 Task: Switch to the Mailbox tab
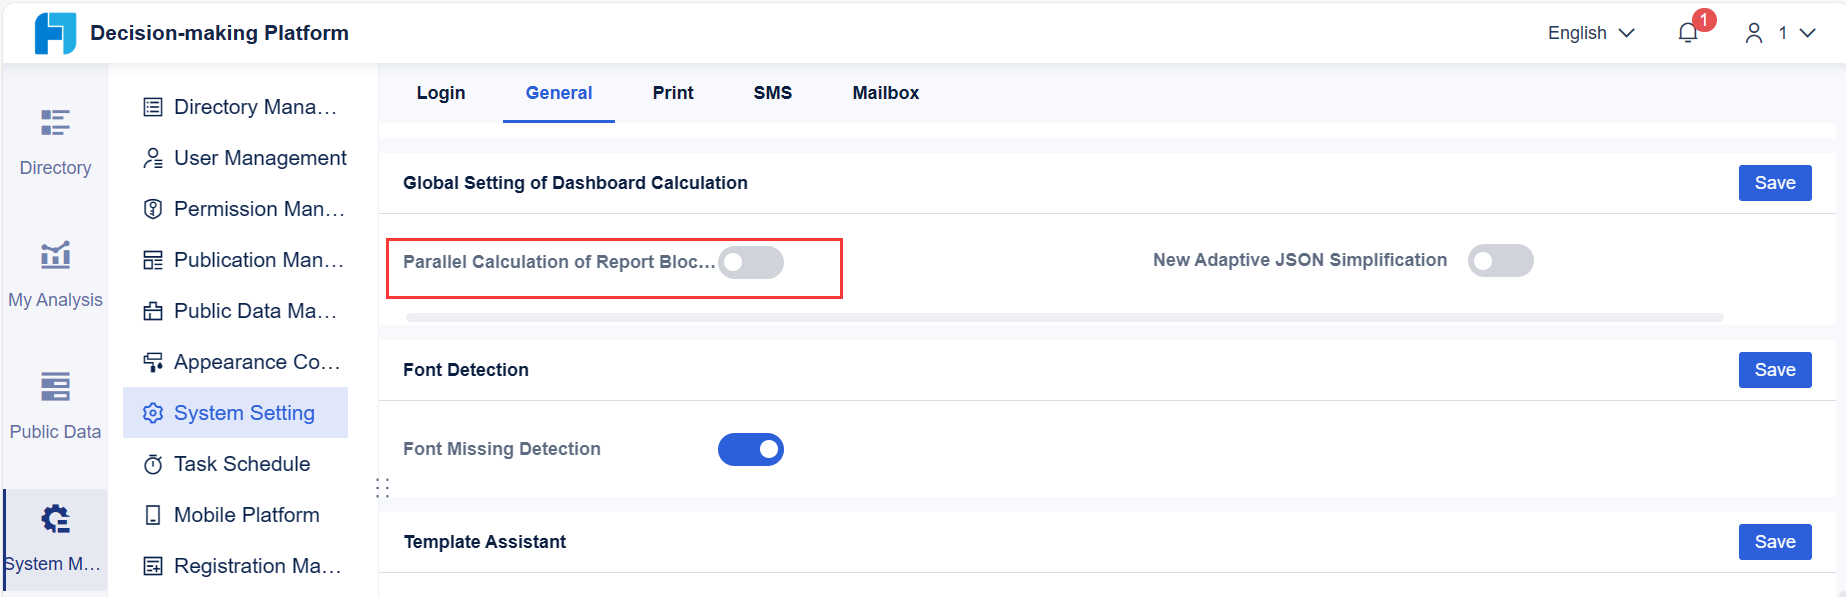coord(885,93)
